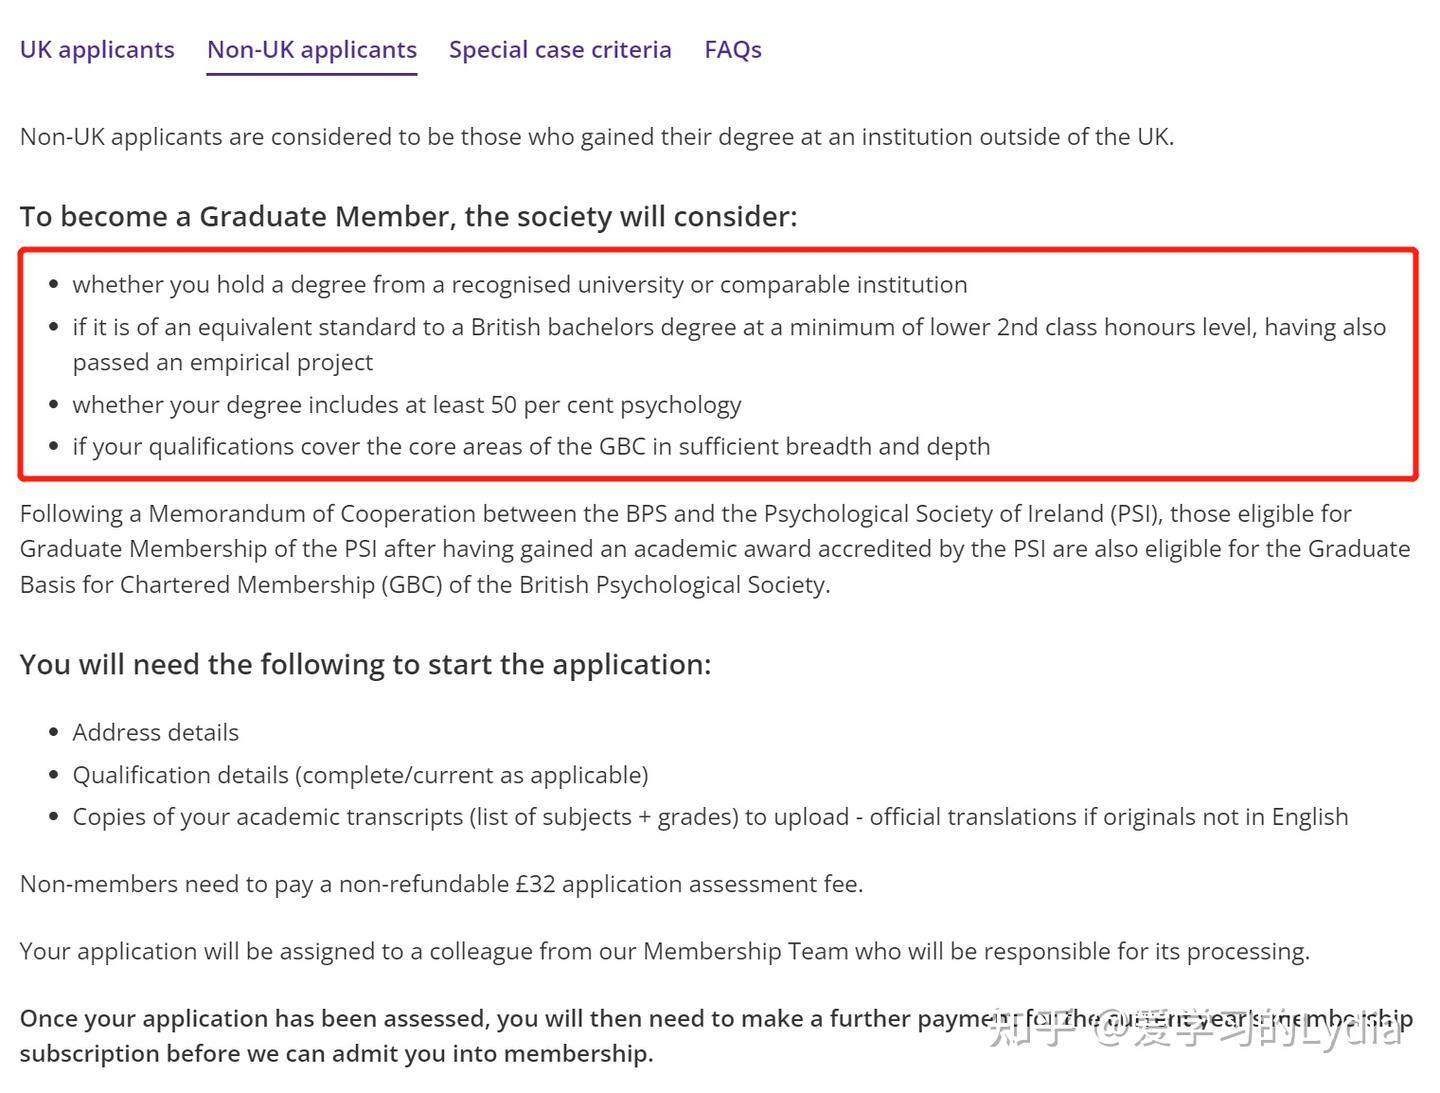Click the academic transcripts upload list item
Screen dimensions: 1440x1093
pos(710,818)
